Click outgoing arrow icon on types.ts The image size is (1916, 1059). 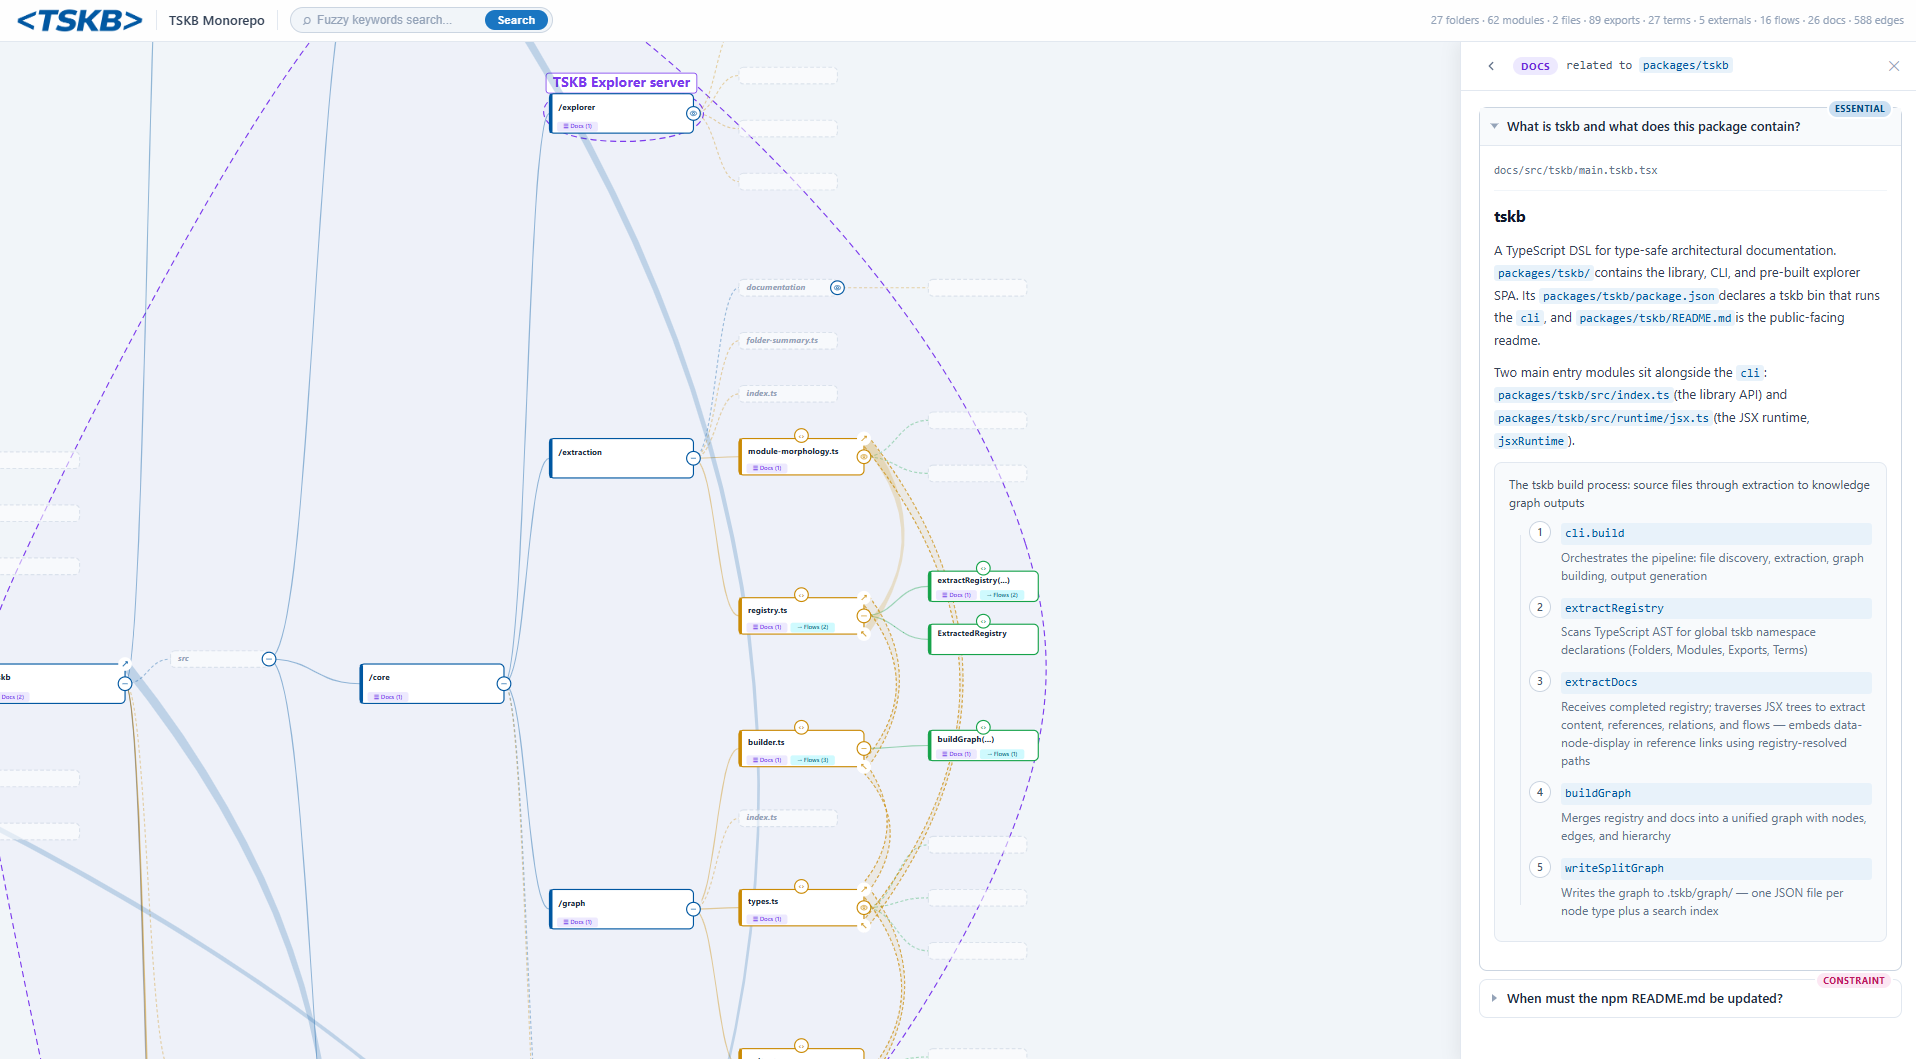[864, 889]
